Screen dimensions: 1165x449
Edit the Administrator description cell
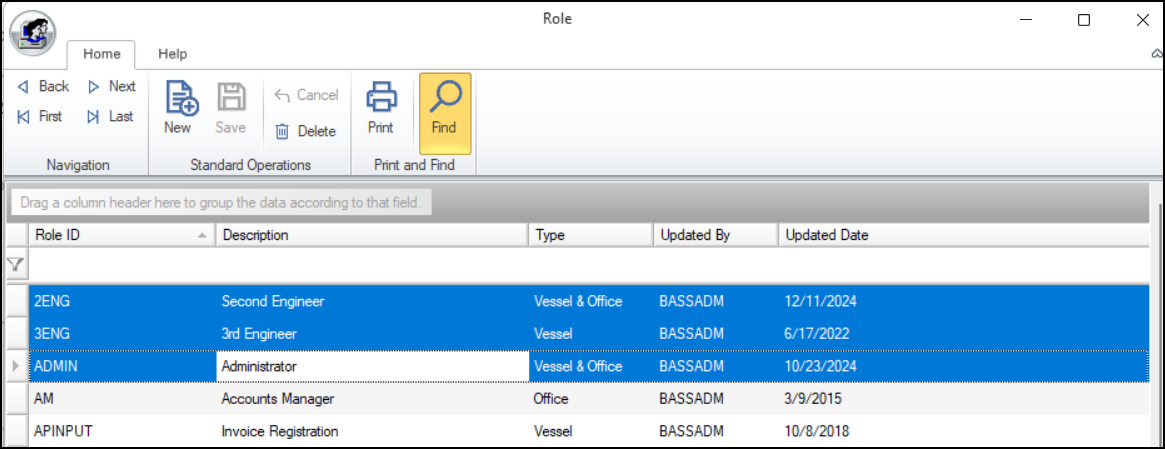[x=371, y=366]
